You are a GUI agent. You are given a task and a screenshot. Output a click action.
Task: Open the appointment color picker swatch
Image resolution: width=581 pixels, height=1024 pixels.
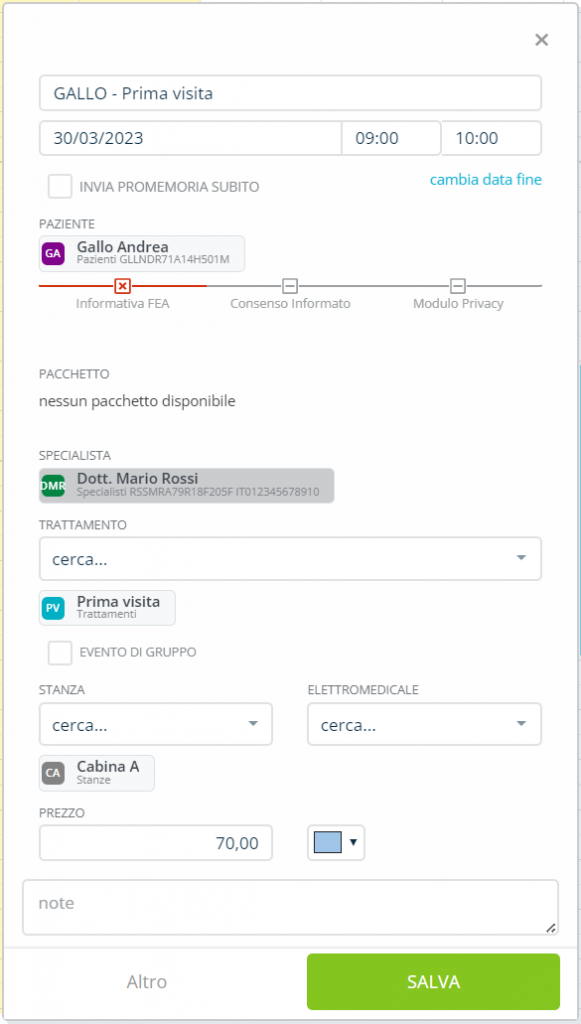click(x=336, y=842)
